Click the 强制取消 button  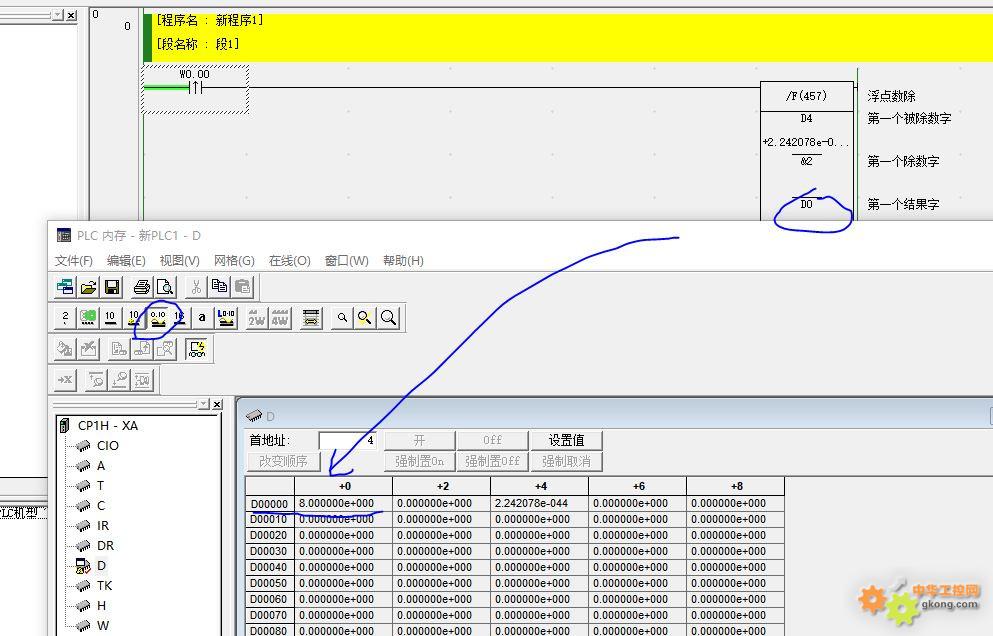click(567, 461)
